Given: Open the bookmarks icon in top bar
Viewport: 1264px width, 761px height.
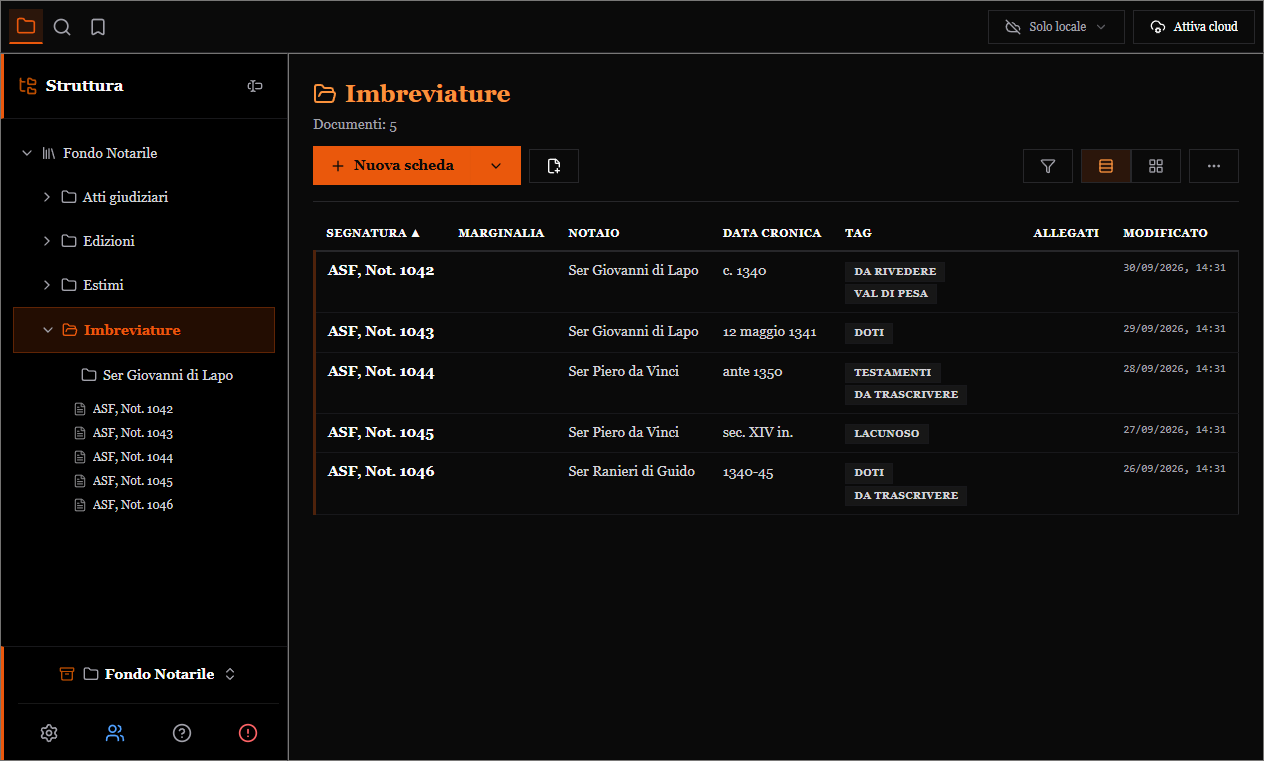Looking at the screenshot, I should (x=98, y=27).
